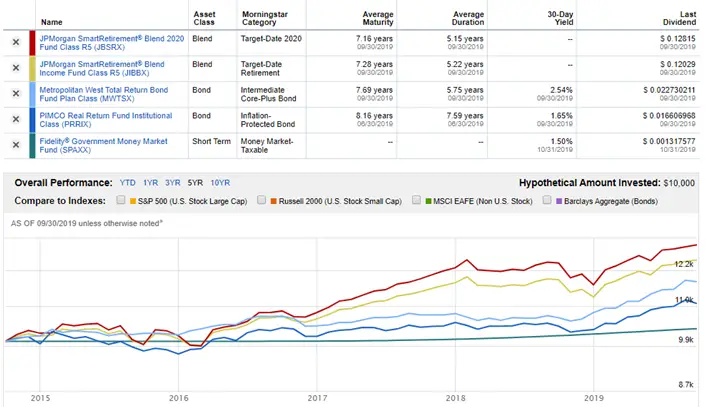This screenshot has width=706, height=407.
Task: Click the Morningstar Category column header
Action: click(265, 18)
